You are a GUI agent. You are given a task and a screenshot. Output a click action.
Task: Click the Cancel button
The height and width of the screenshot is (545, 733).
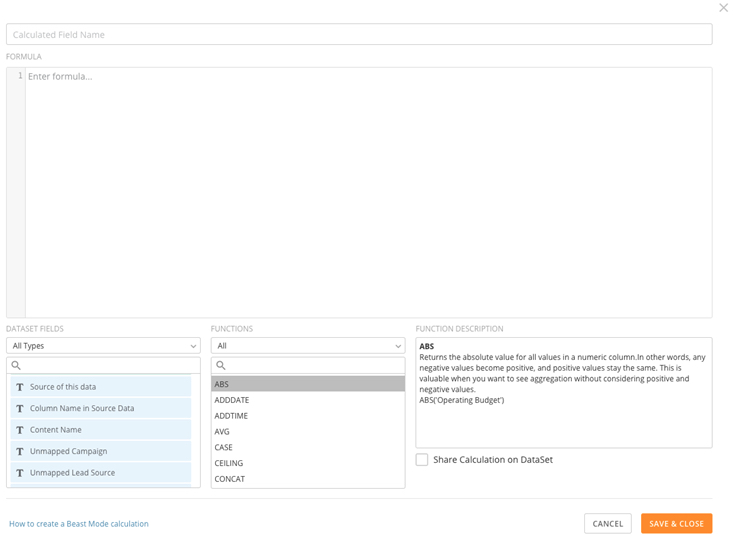[x=607, y=524]
